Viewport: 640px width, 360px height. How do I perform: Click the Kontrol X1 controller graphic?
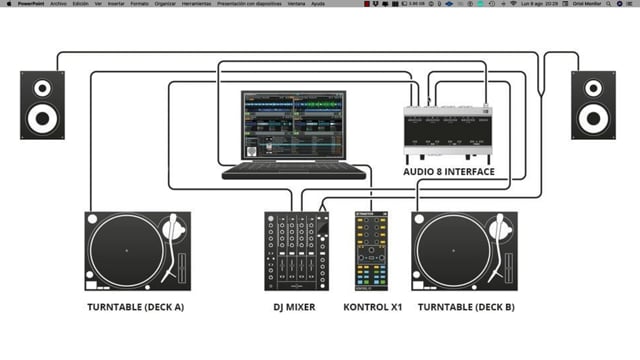pyautogui.click(x=371, y=251)
